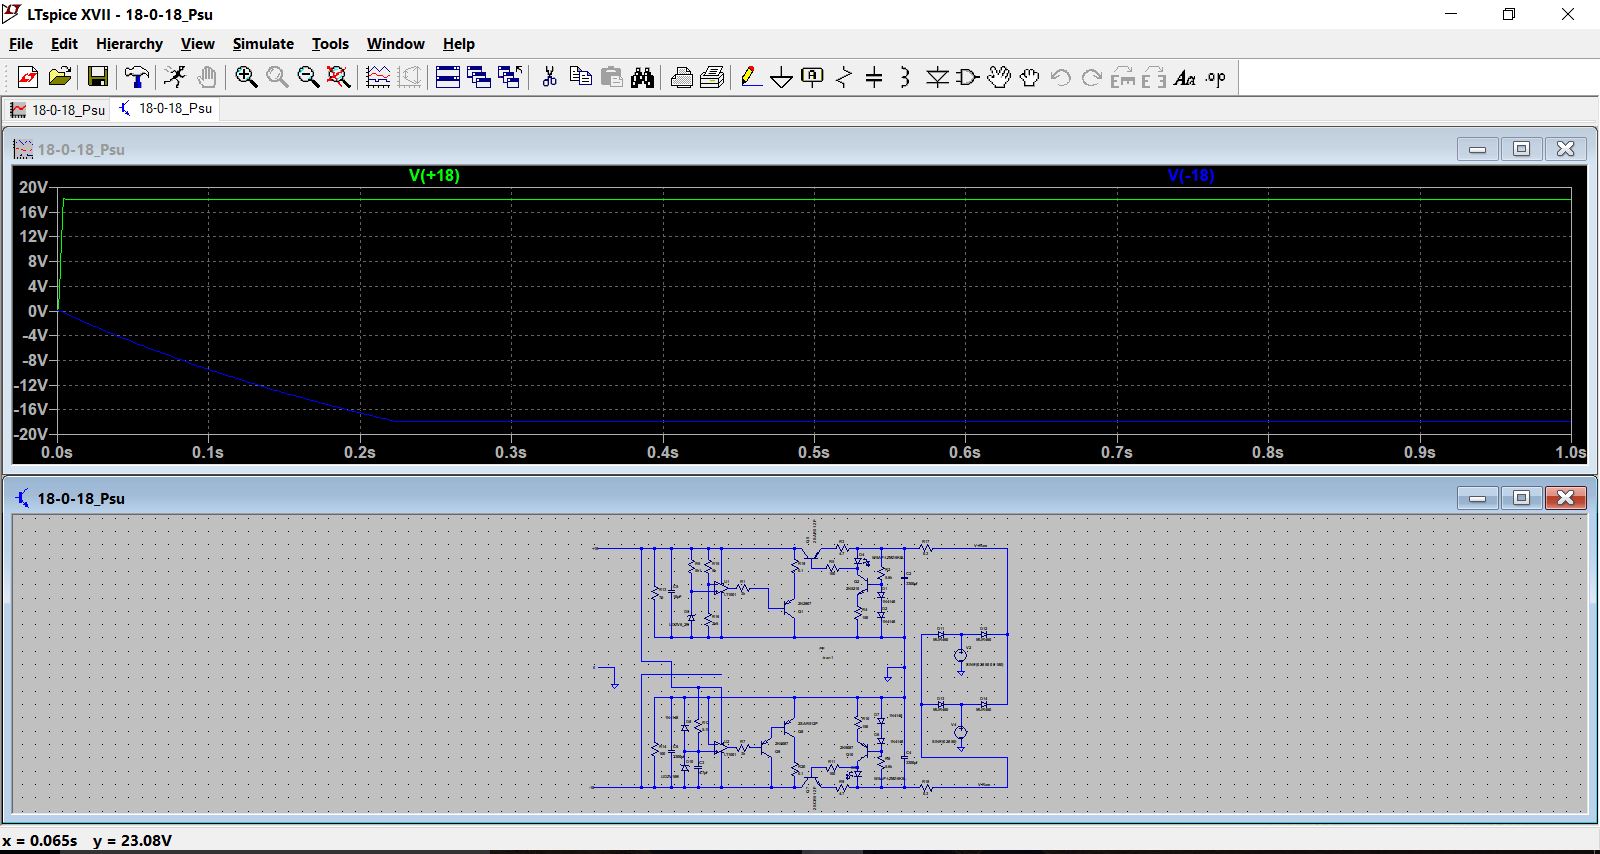This screenshot has width=1600, height=854.
Task: Select the Move open-hand tool
Action: point(999,77)
